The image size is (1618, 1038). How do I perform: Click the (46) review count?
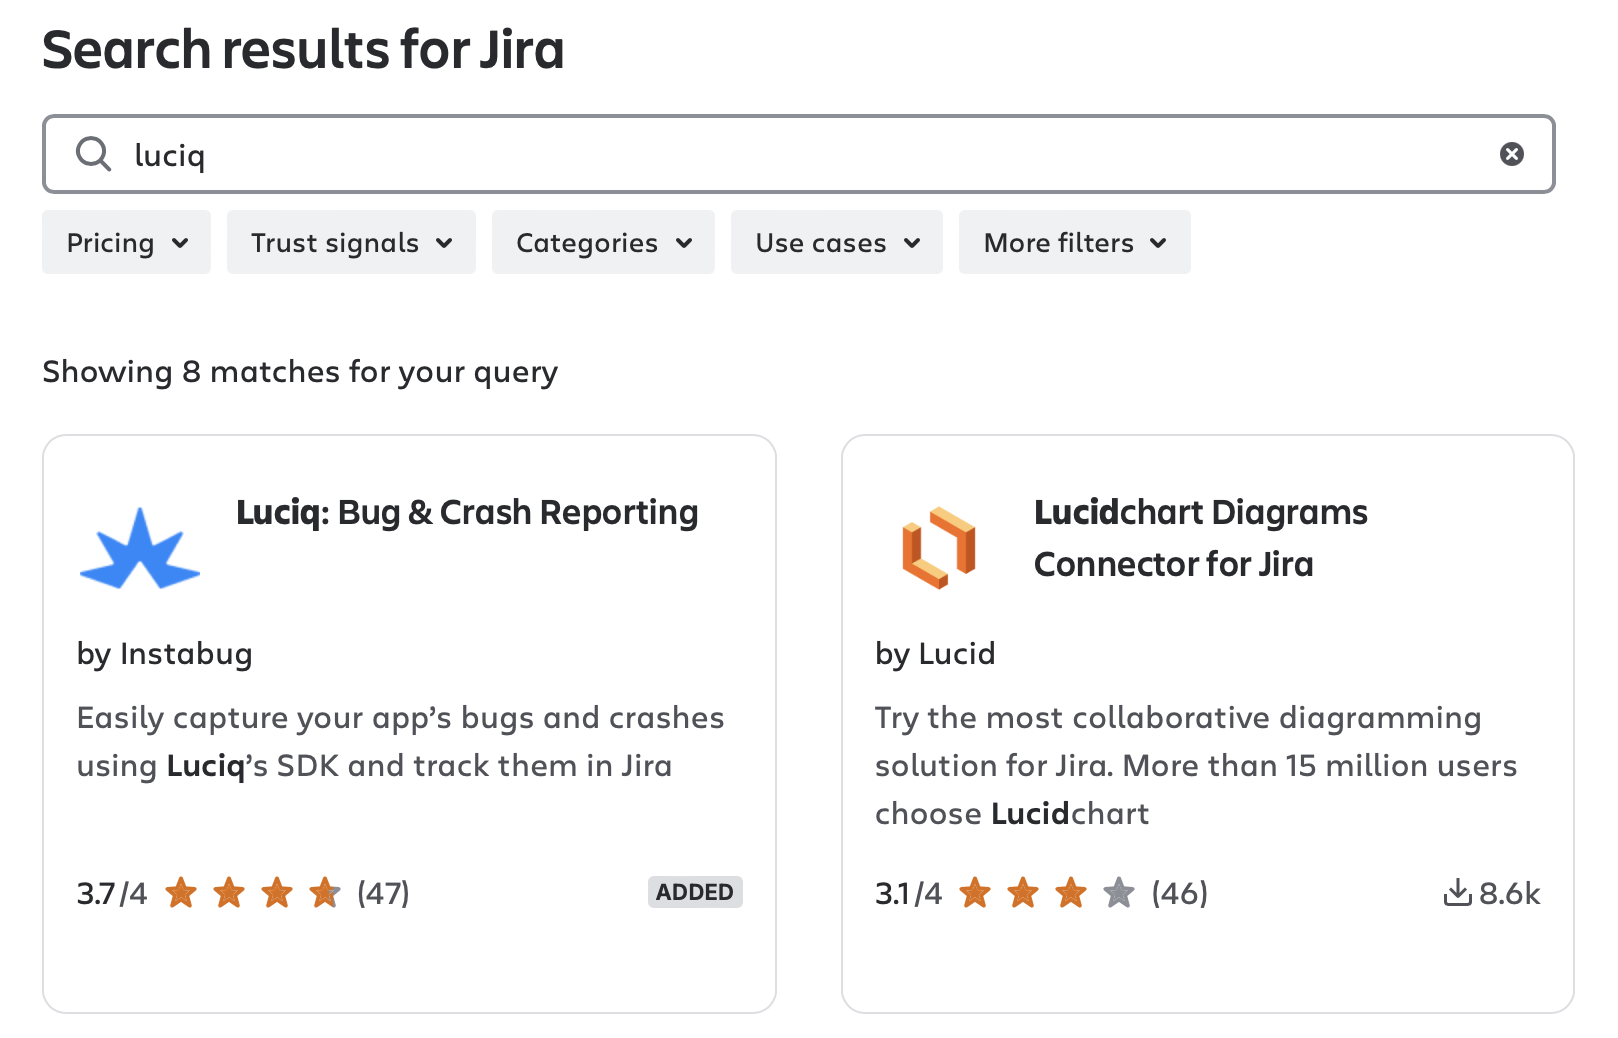click(1180, 893)
